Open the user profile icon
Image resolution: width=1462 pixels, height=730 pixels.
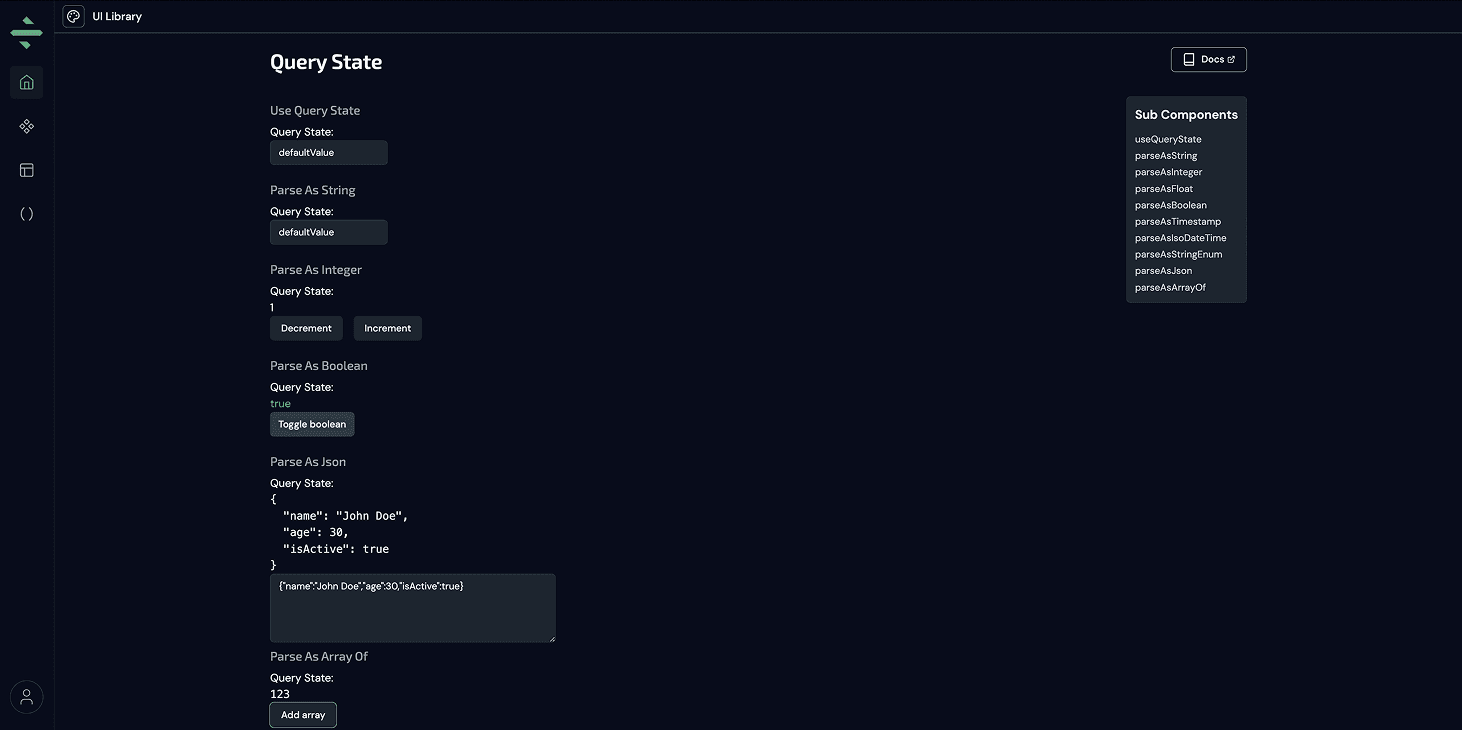[27, 697]
